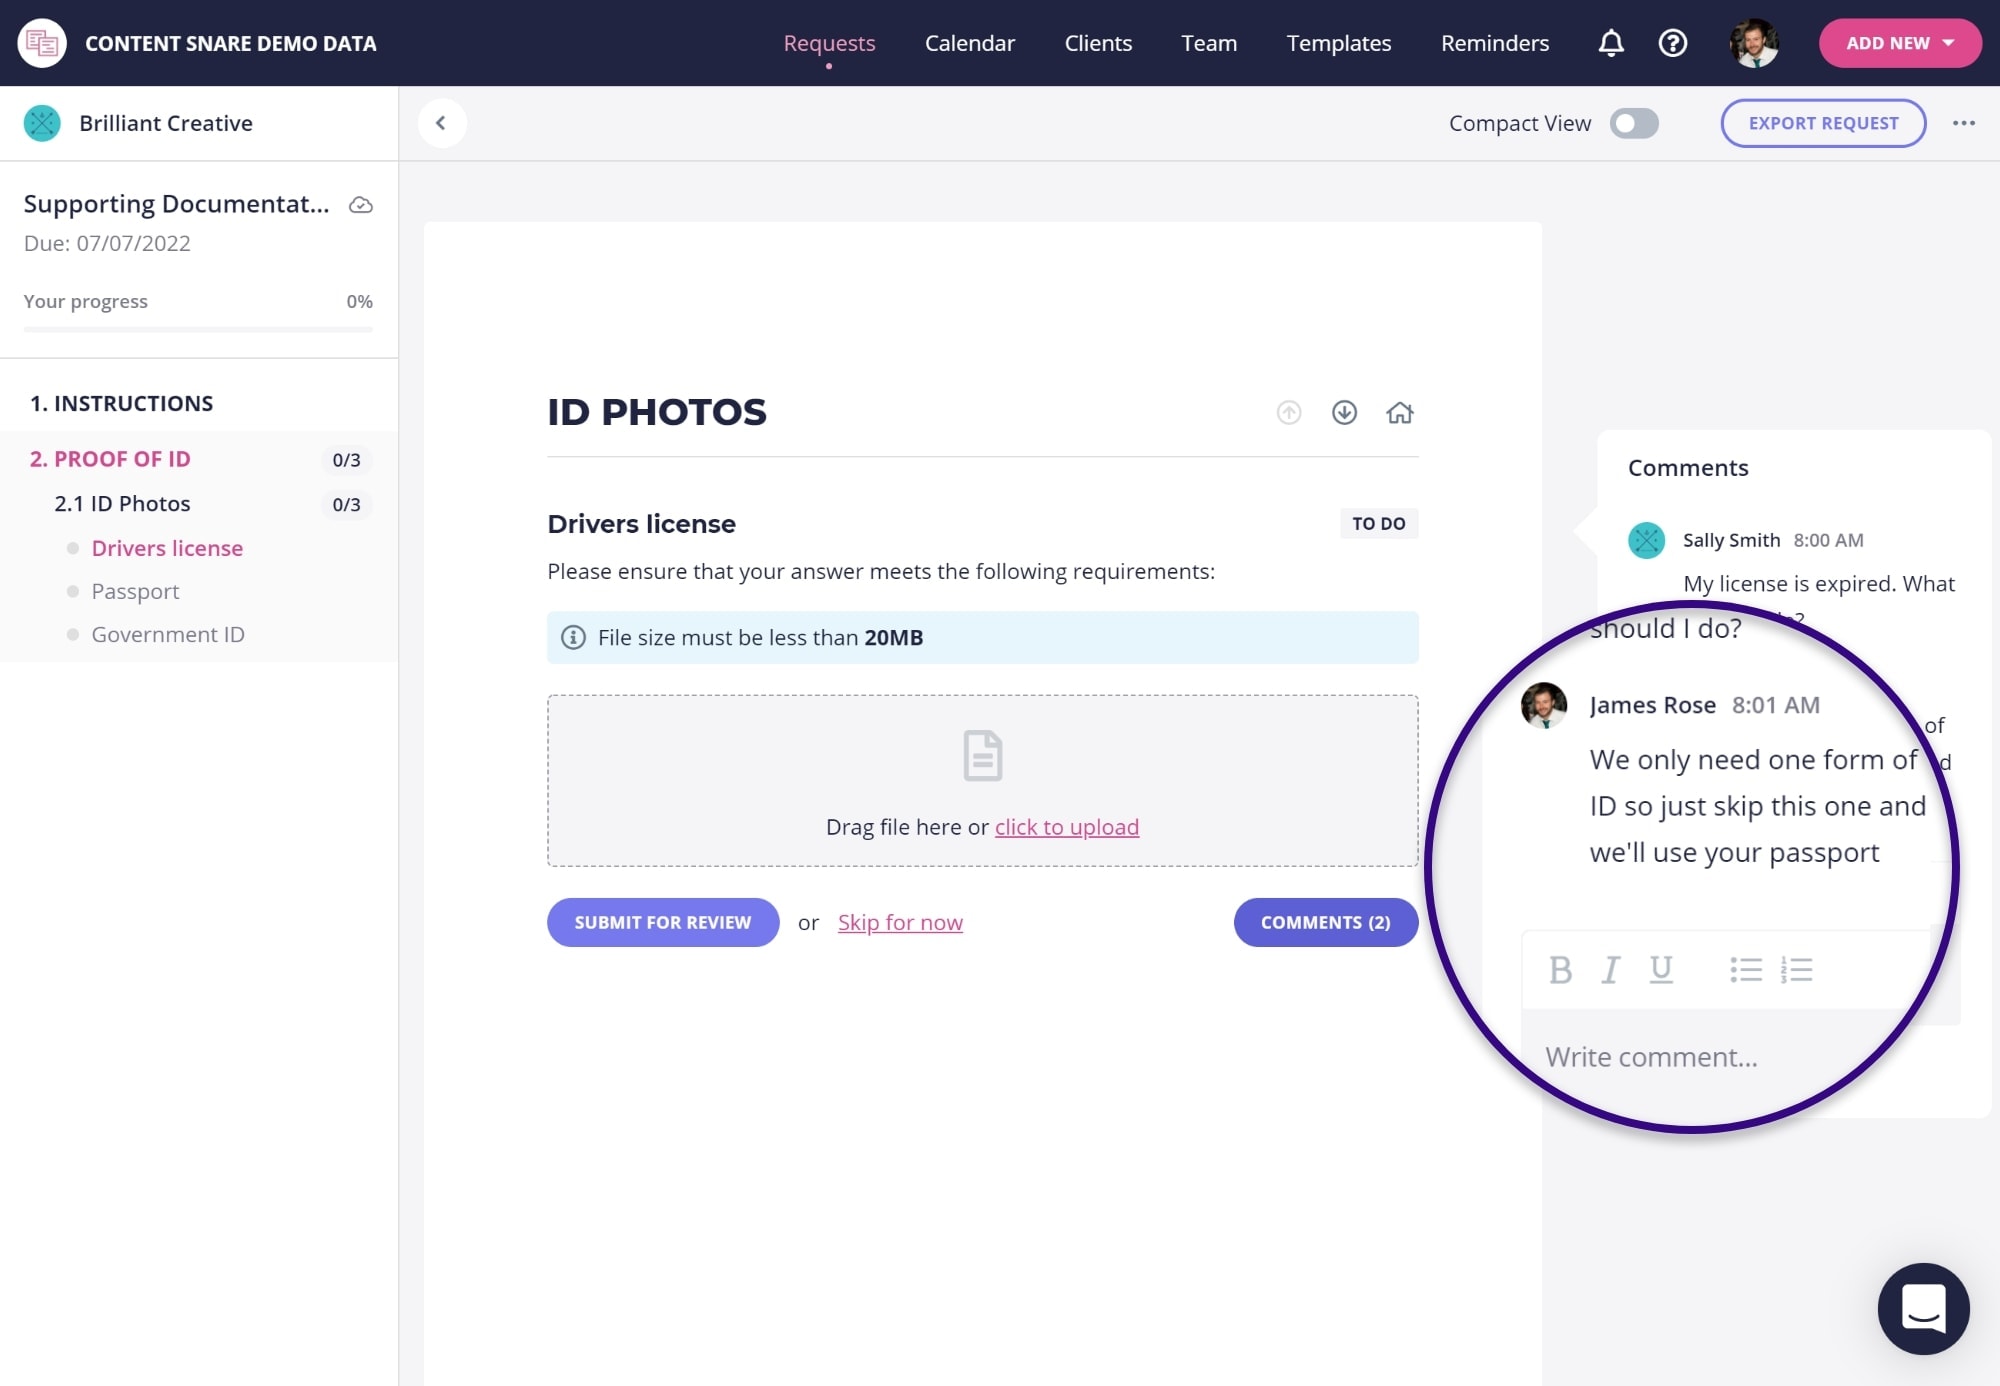The image size is (2000, 1386).
Task: Open the help question mark icon
Action: click(x=1673, y=43)
